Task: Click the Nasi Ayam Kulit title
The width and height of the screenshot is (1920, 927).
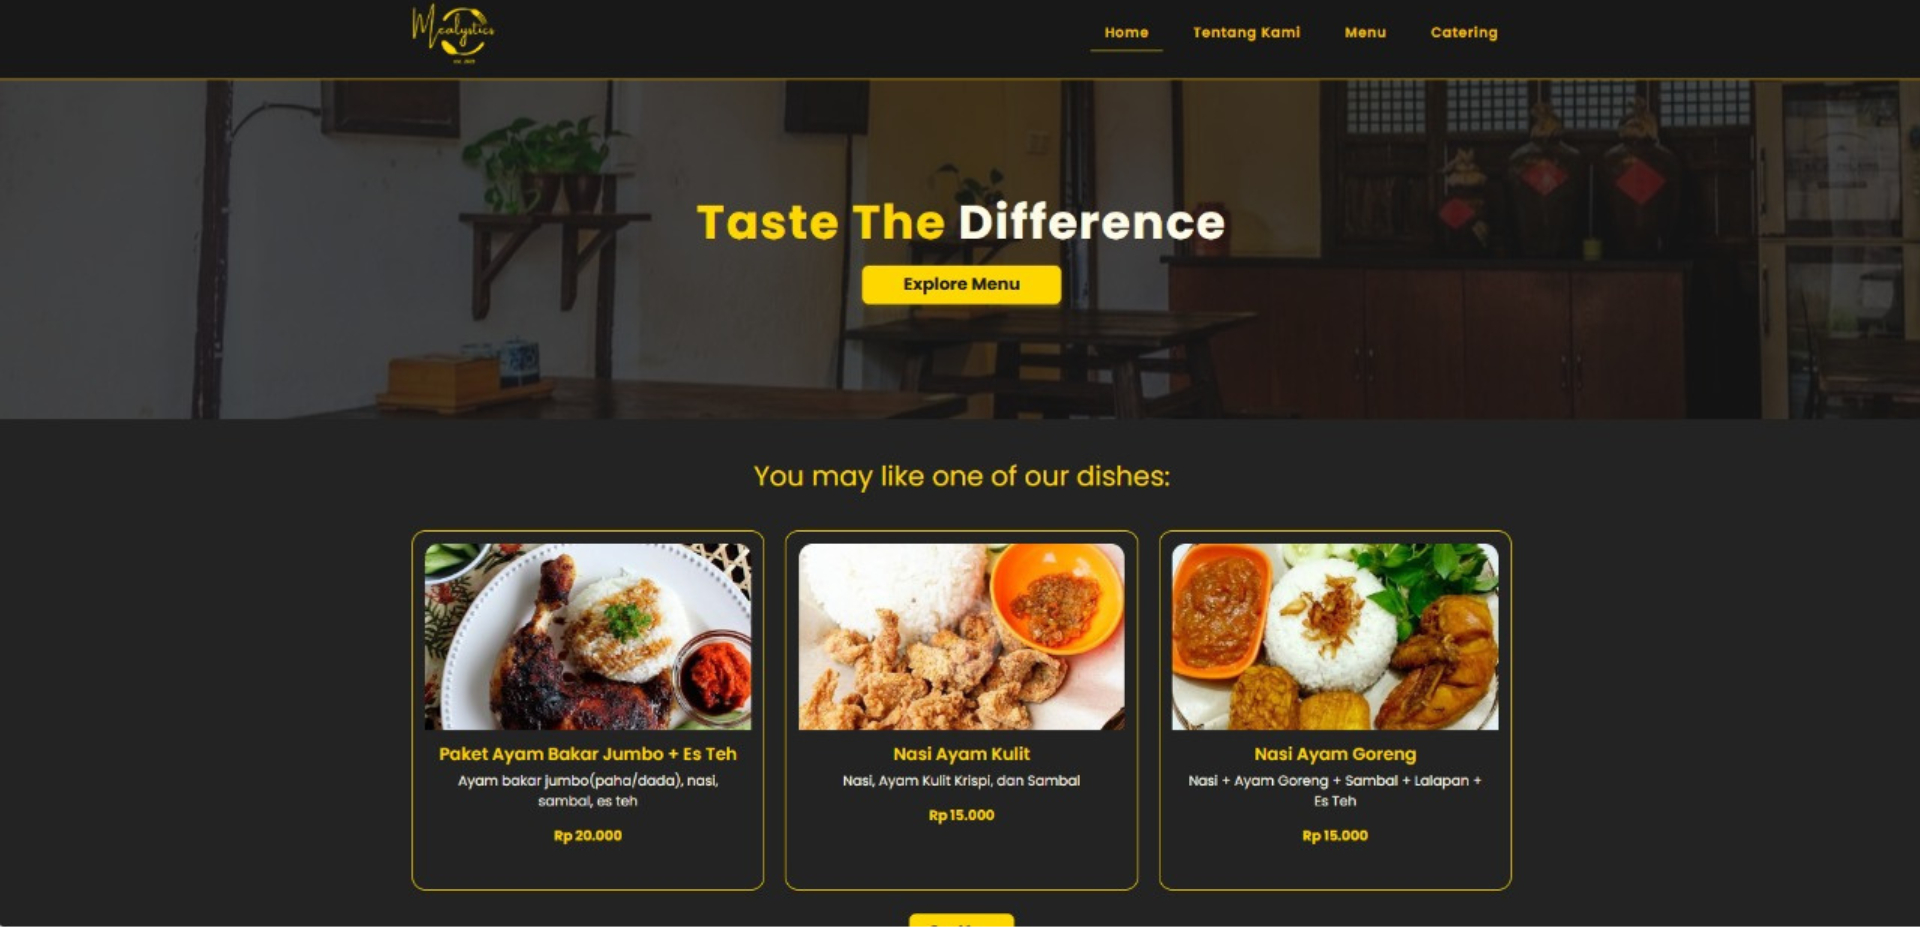Action: [x=961, y=754]
